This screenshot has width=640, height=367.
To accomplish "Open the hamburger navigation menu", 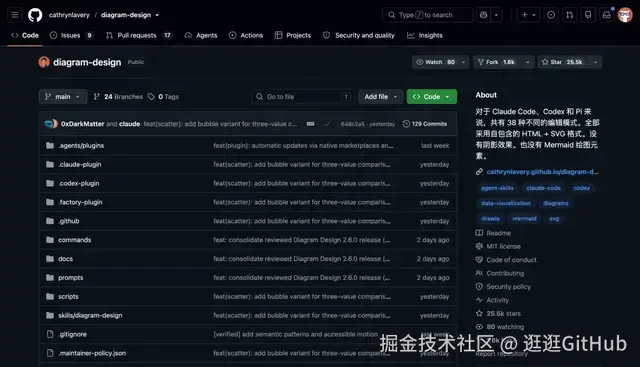I will coord(15,15).
